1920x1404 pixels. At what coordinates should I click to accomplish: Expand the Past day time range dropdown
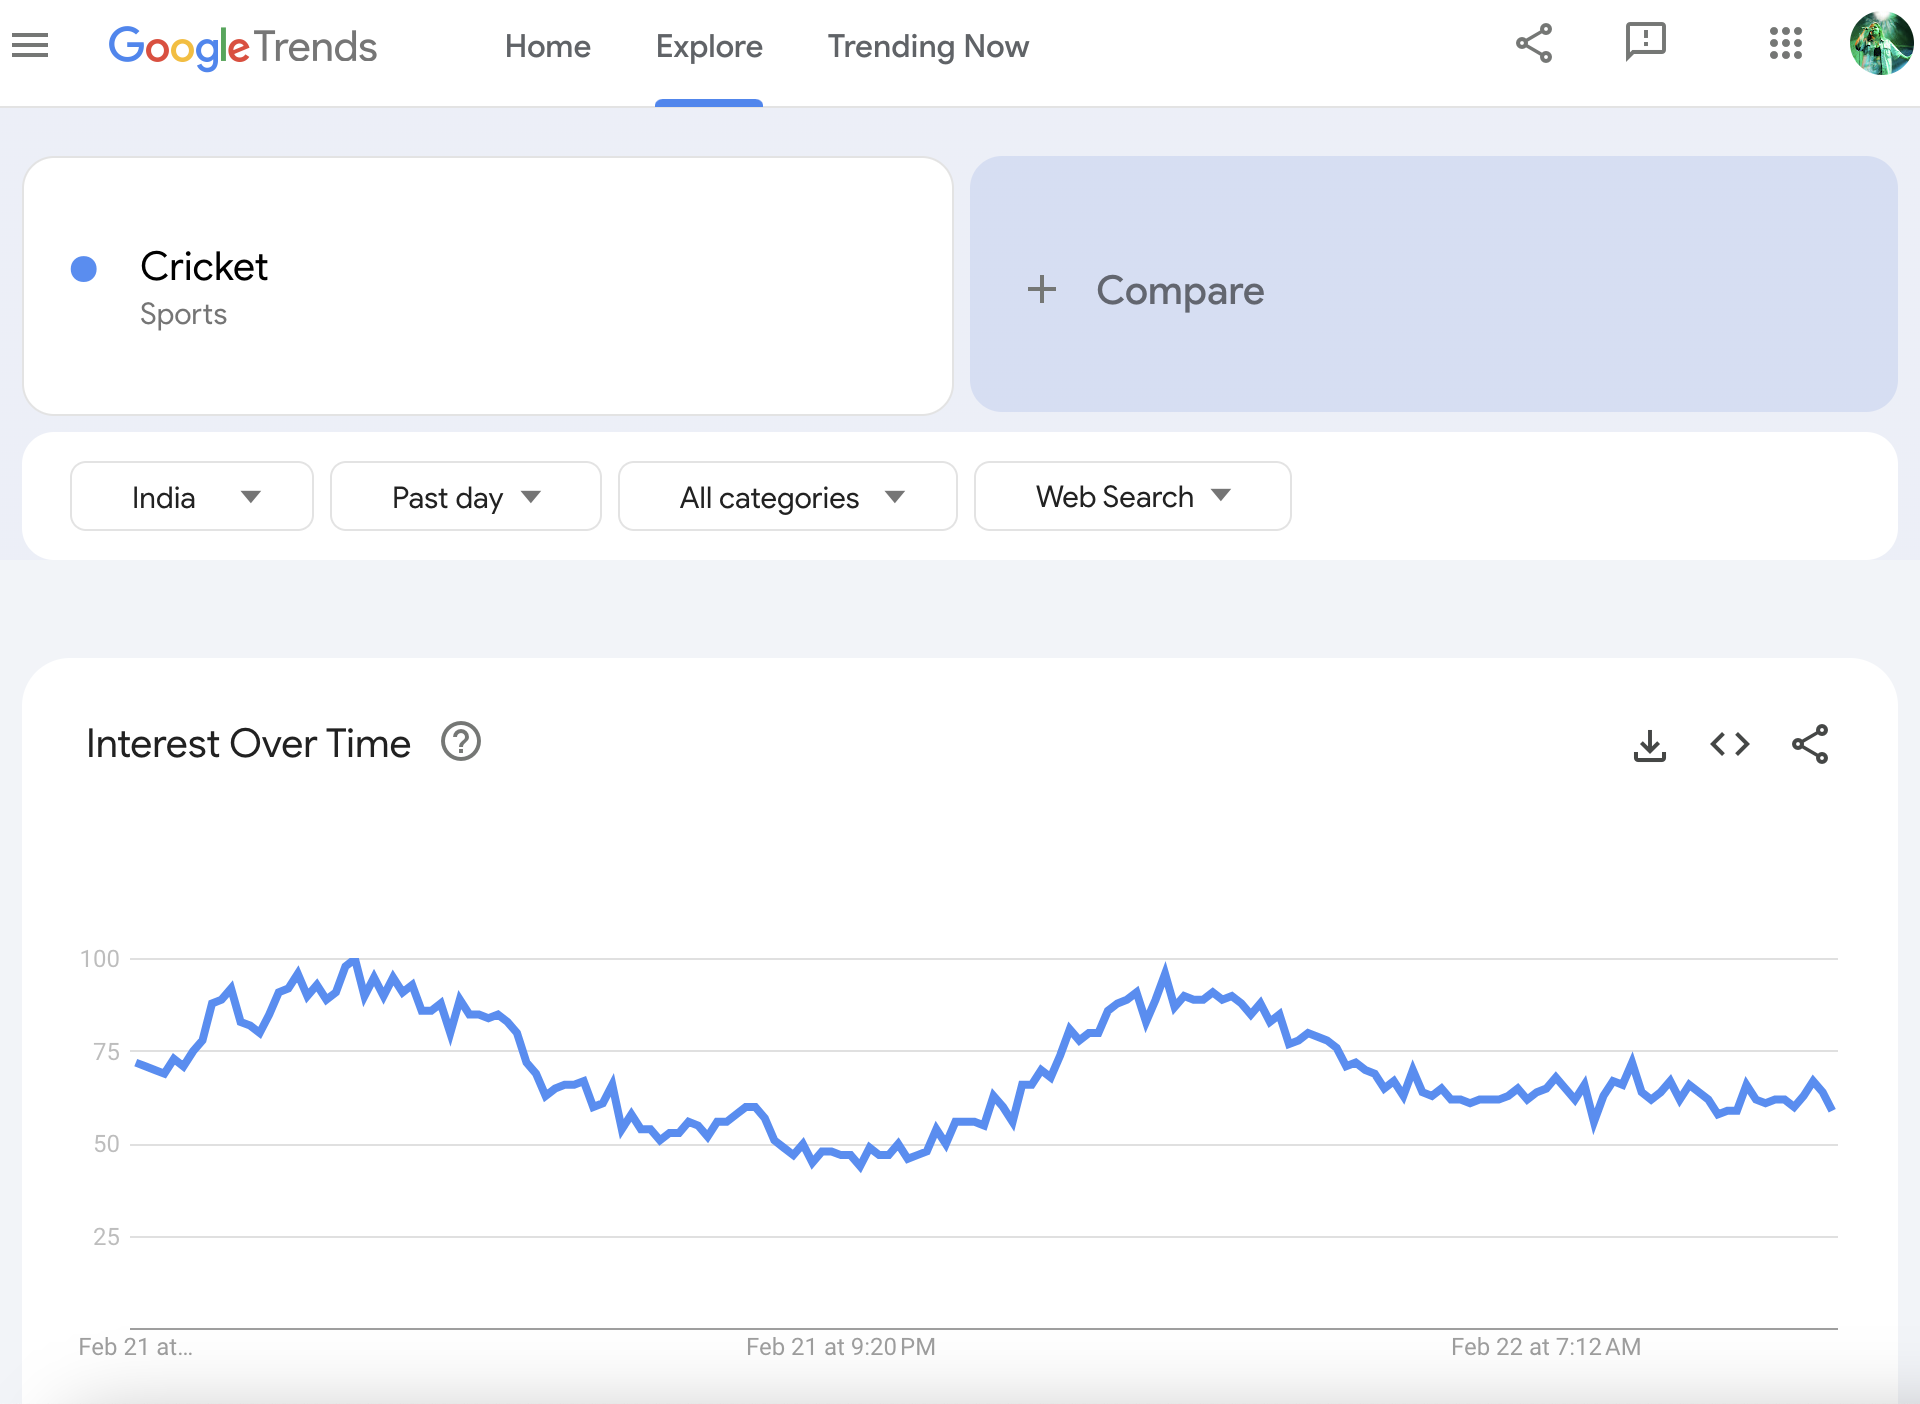[464, 495]
